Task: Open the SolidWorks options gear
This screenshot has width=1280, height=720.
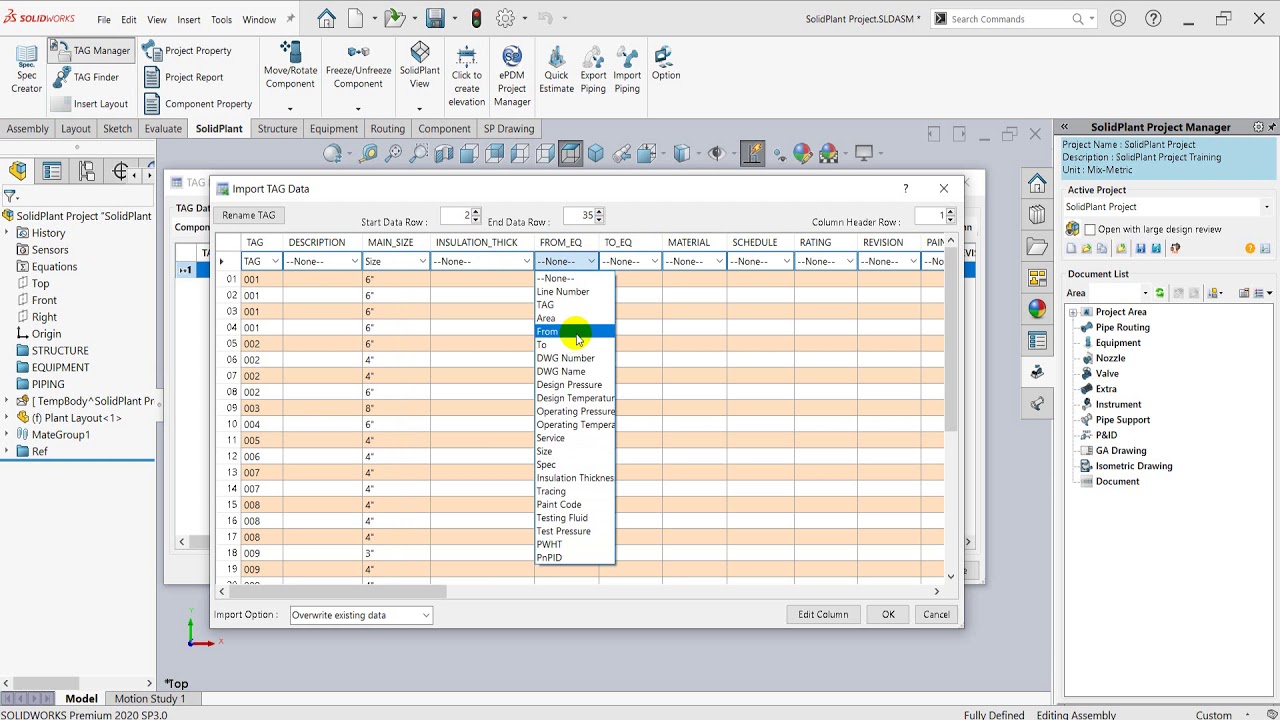Action: pyautogui.click(x=506, y=18)
